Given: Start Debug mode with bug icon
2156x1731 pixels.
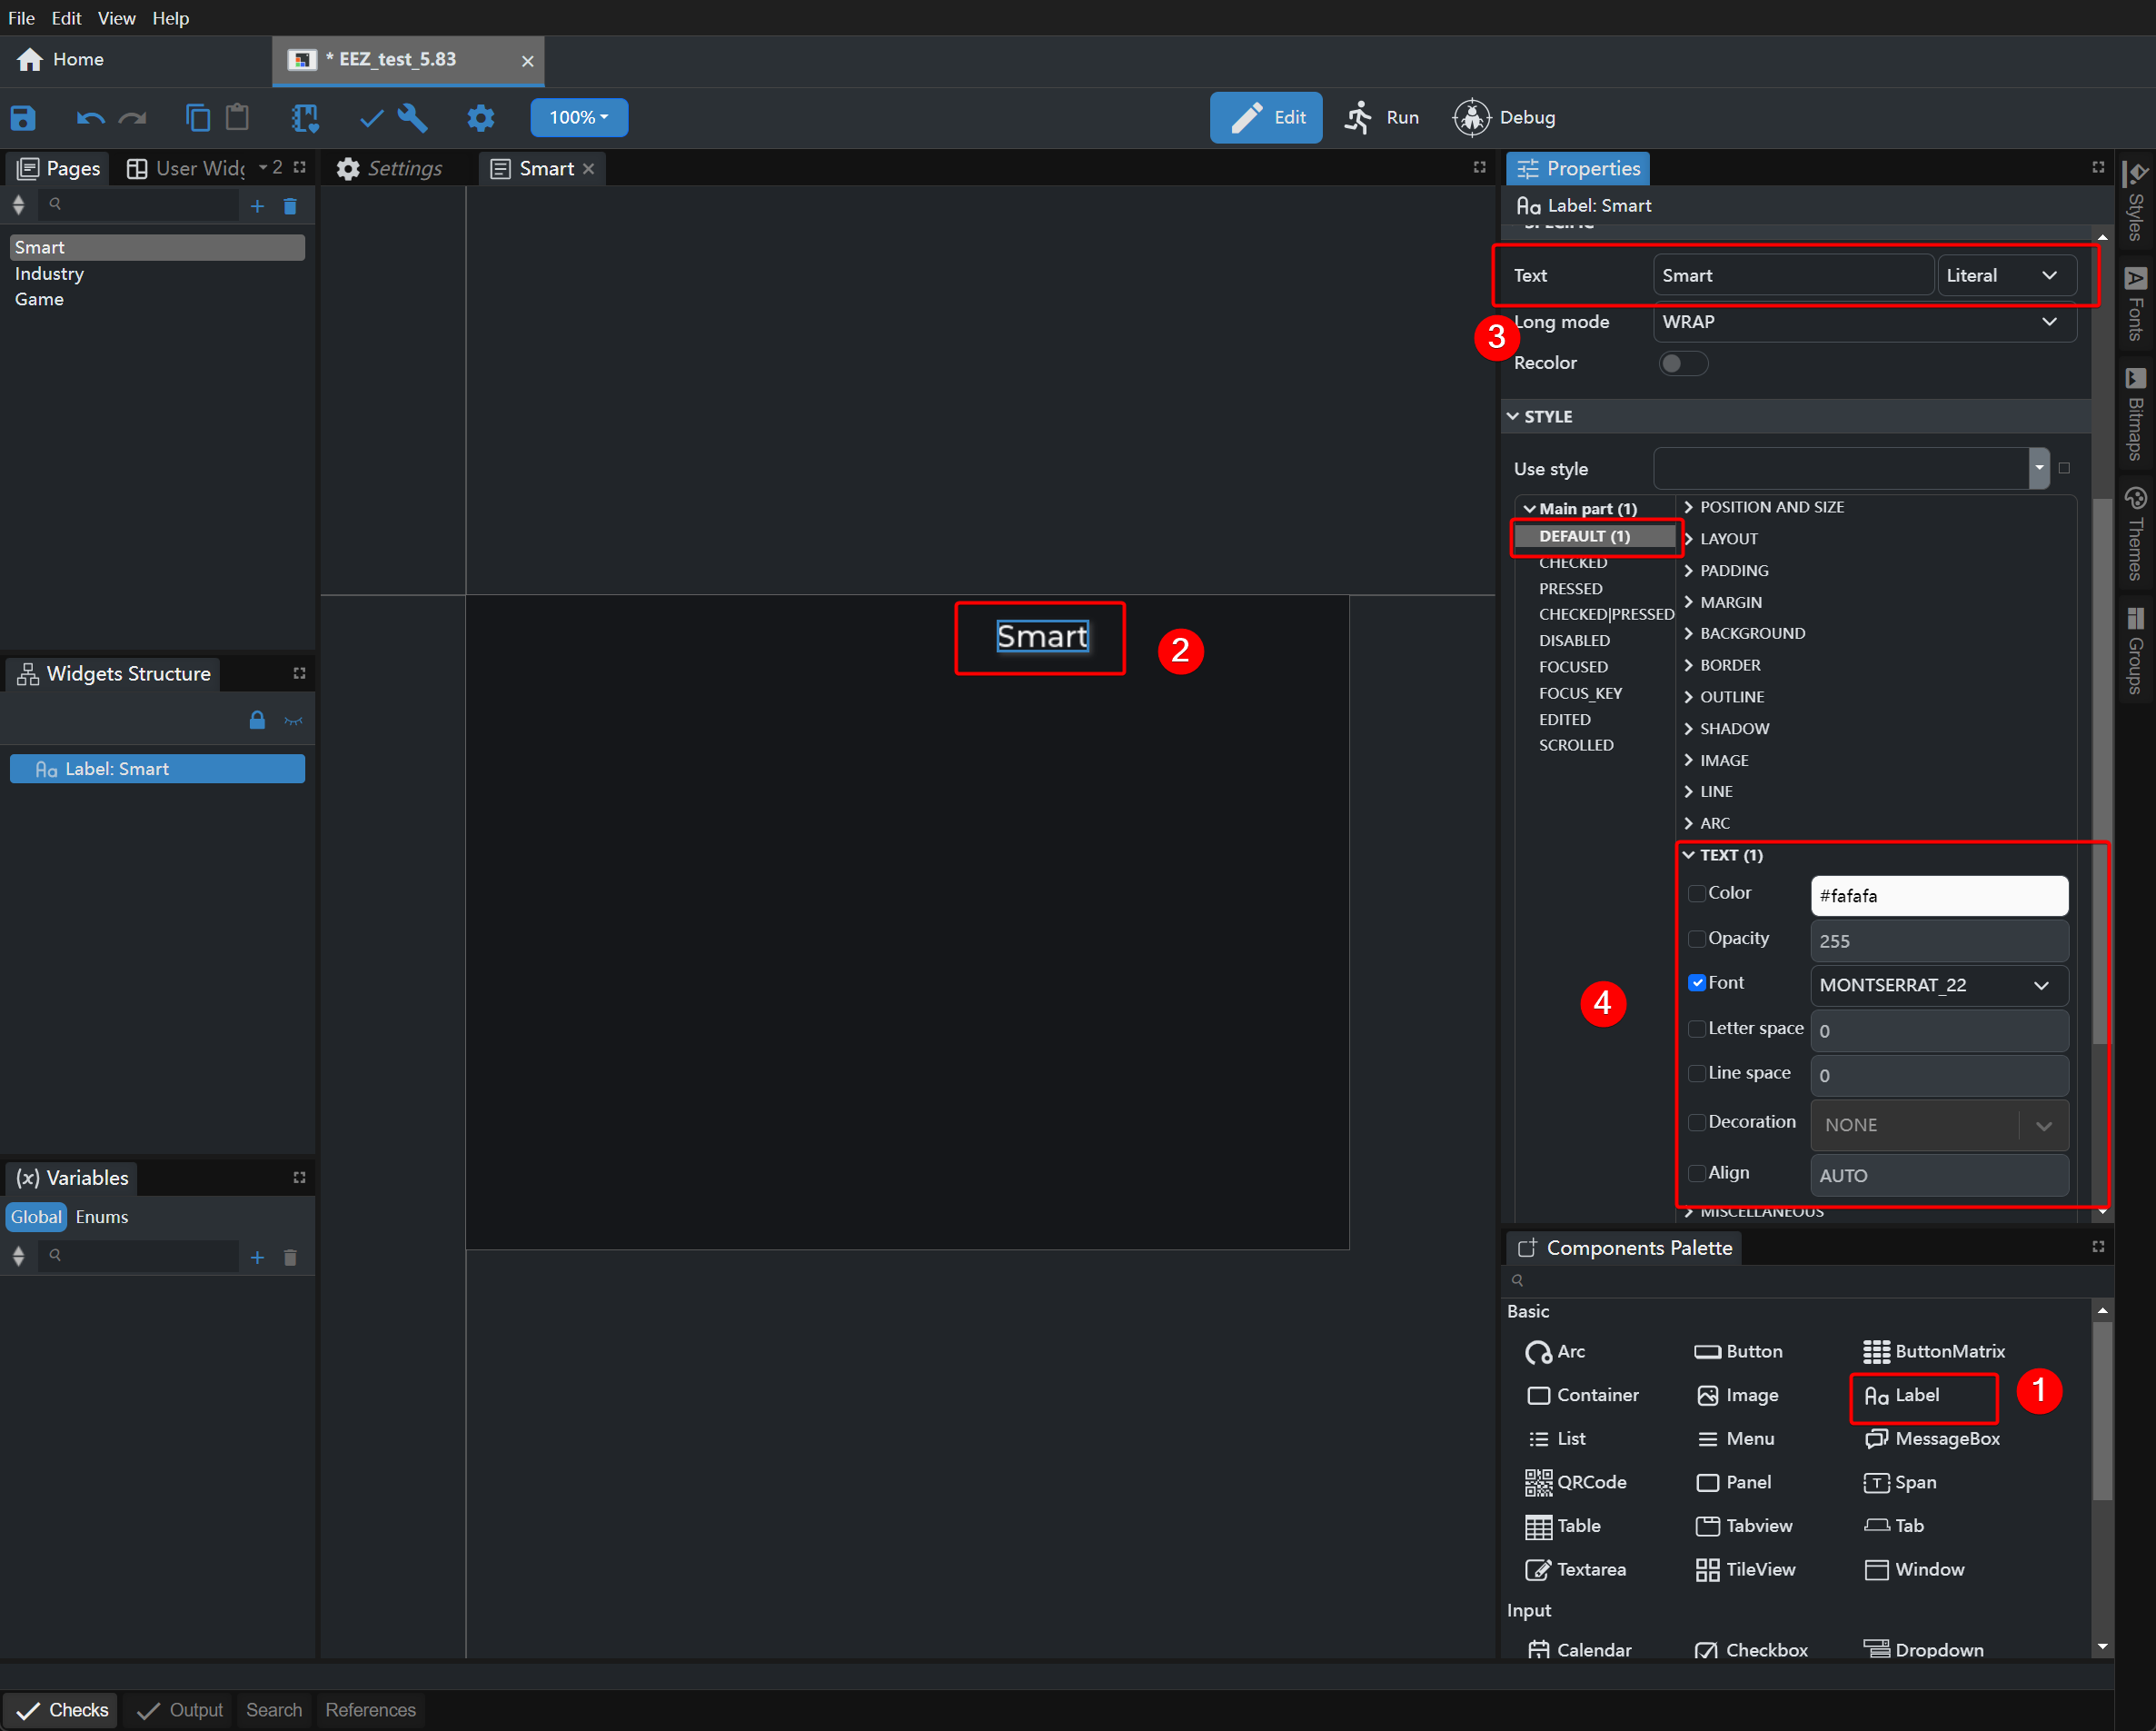Looking at the screenshot, I should click(x=1471, y=117).
